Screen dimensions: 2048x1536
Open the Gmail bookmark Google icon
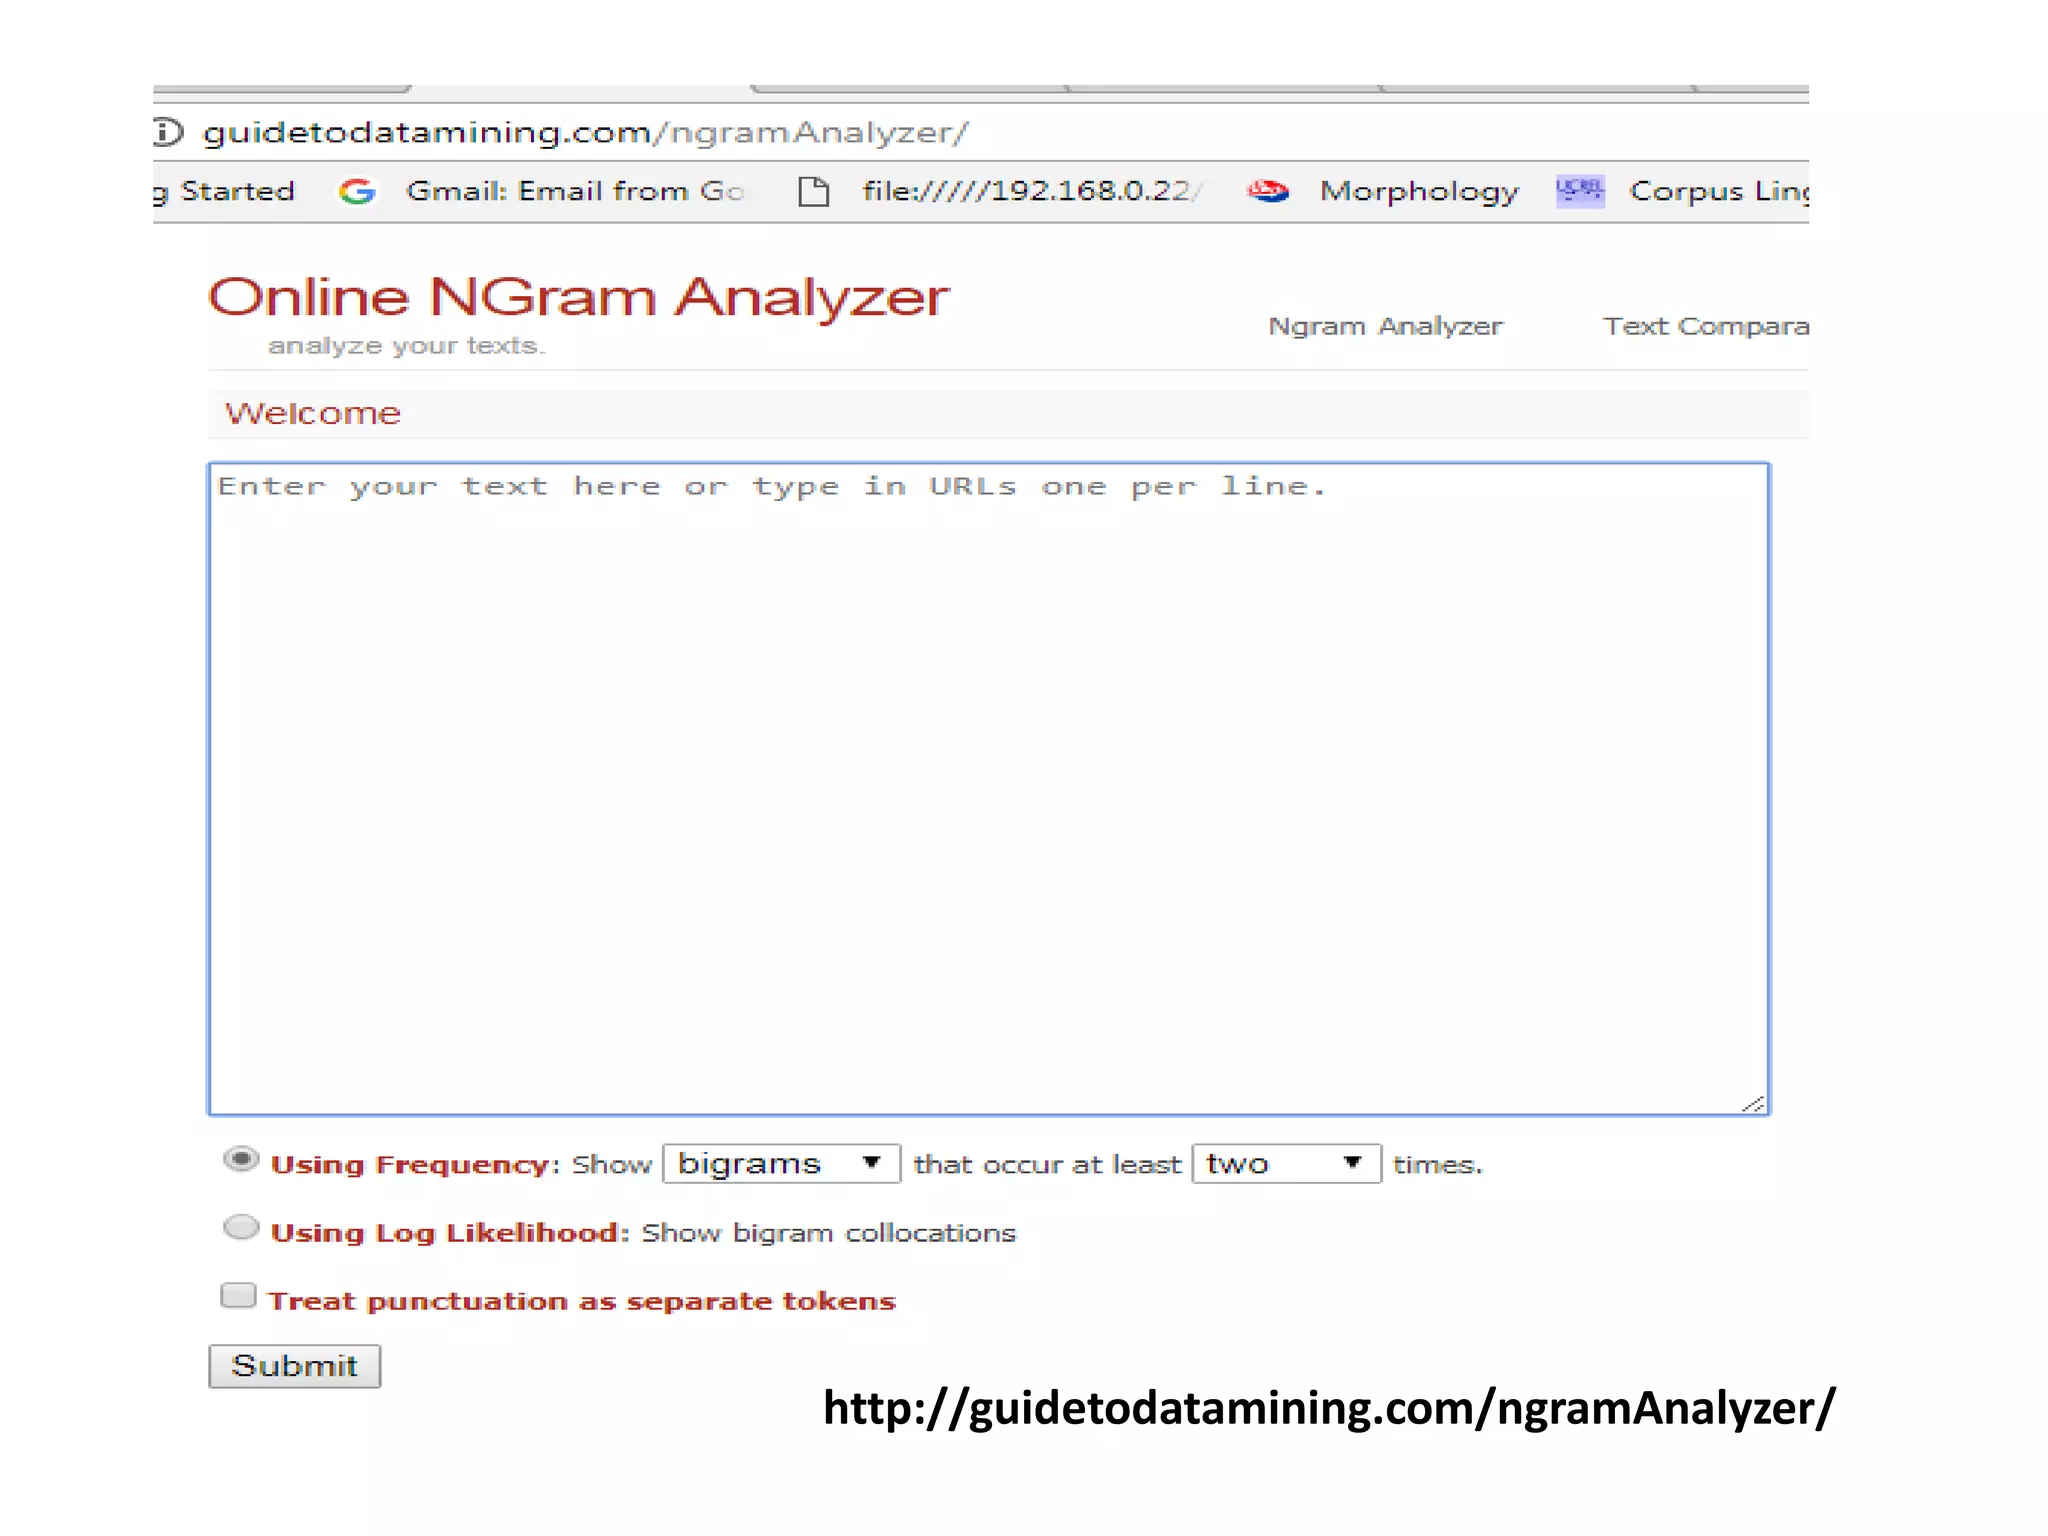click(x=357, y=191)
